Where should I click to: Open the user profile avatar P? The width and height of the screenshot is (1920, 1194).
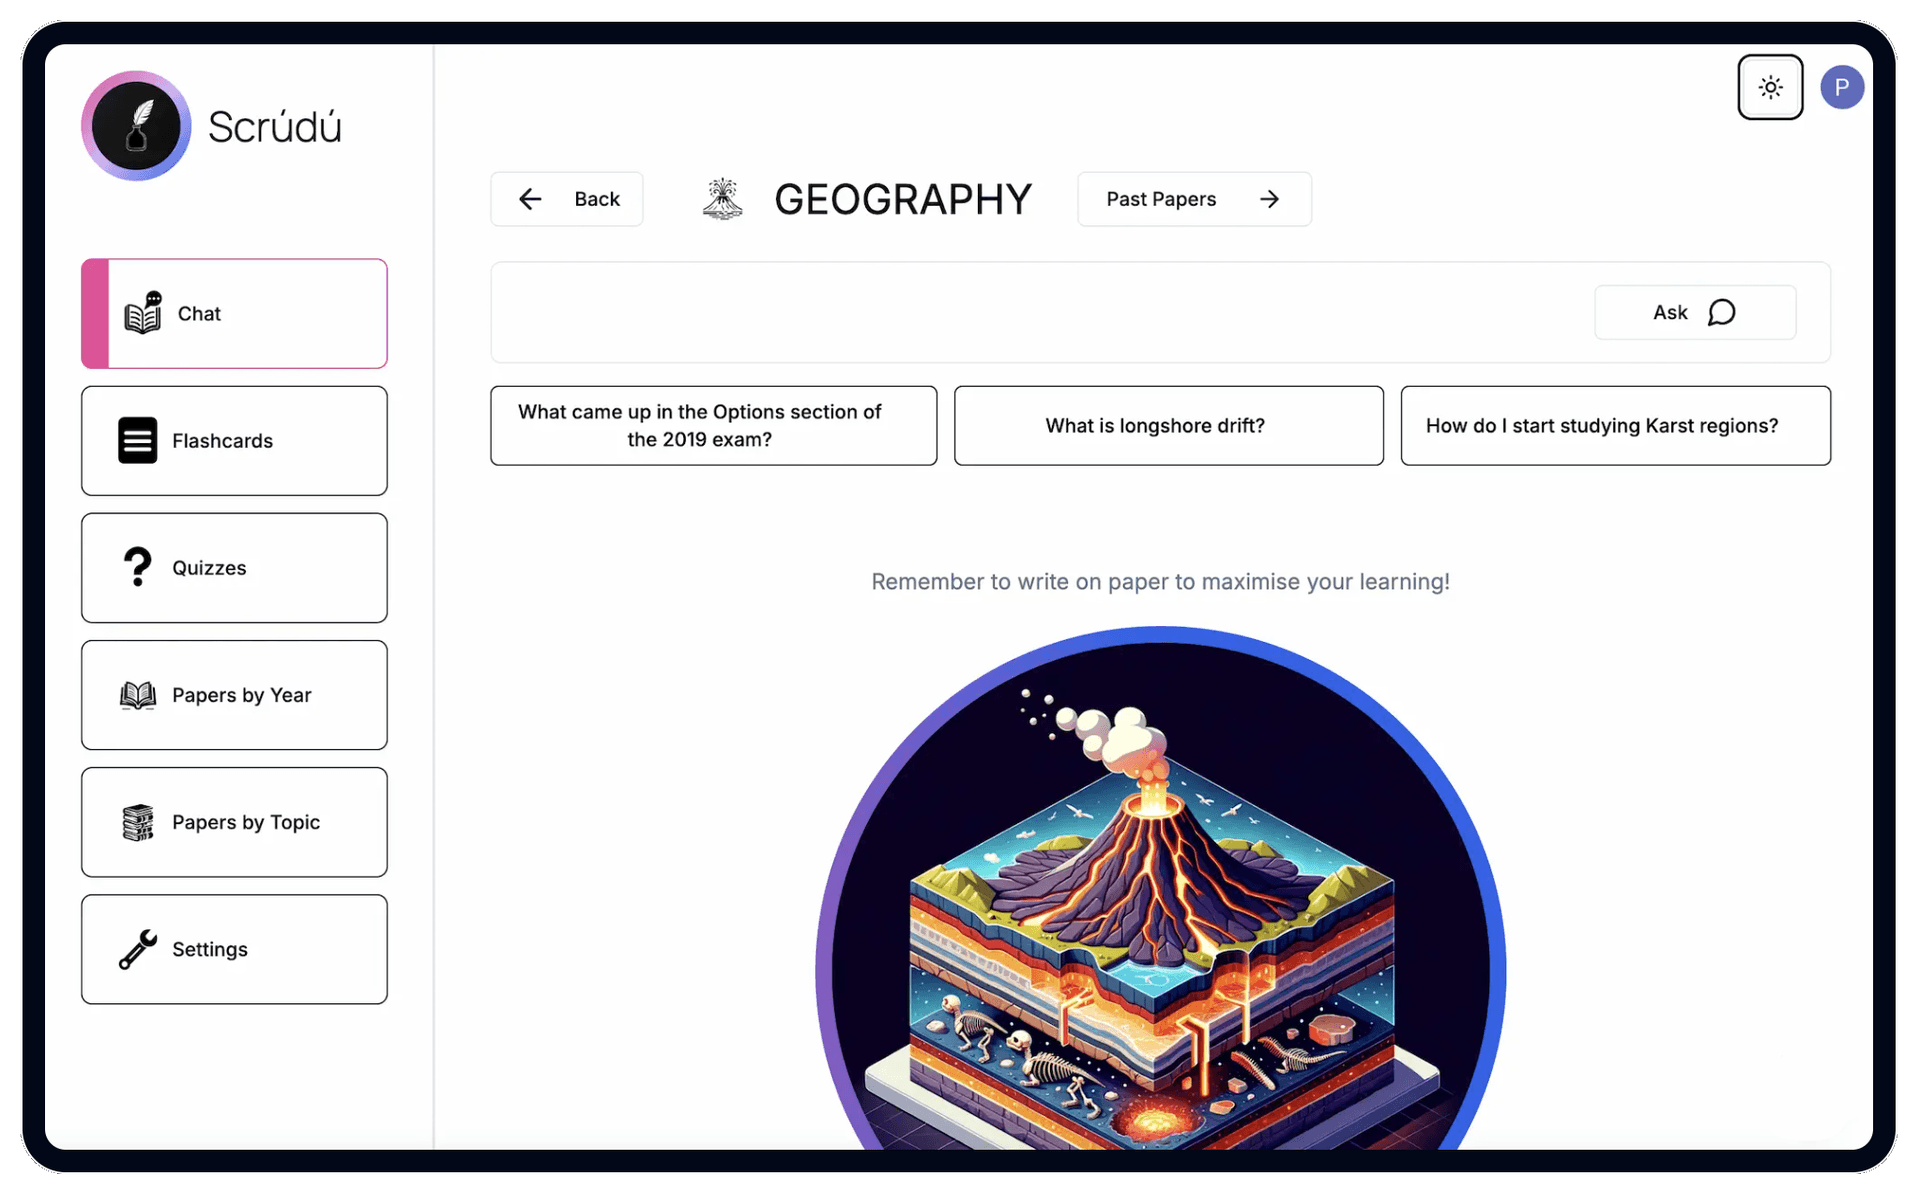[x=1841, y=88]
